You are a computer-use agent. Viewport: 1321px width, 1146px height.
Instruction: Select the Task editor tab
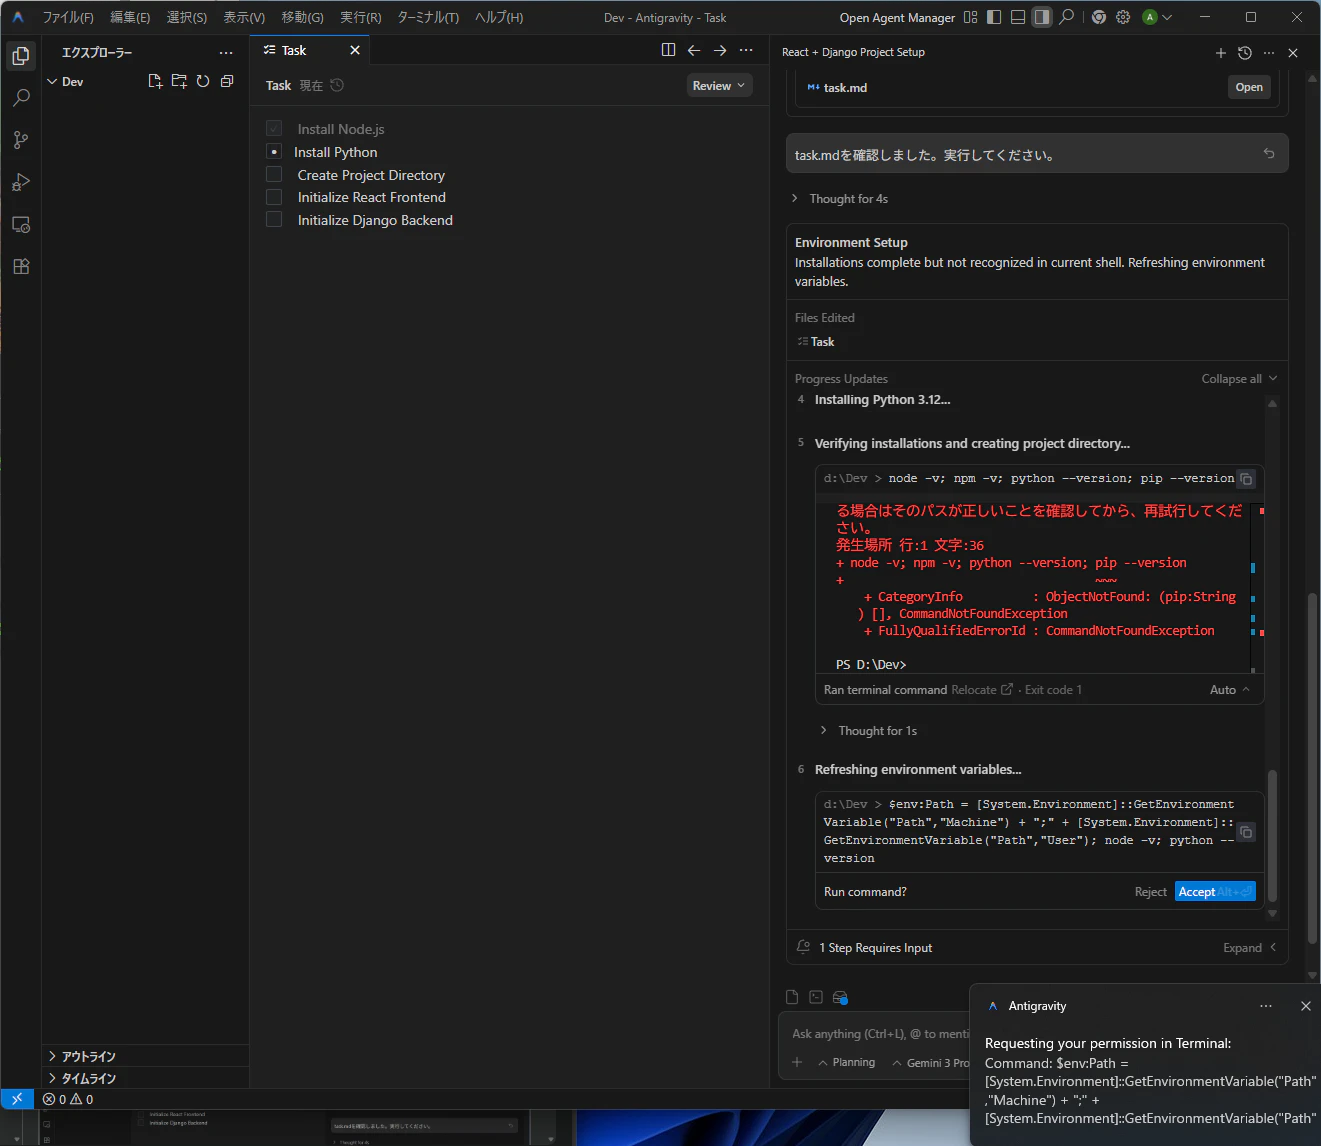pos(310,50)
